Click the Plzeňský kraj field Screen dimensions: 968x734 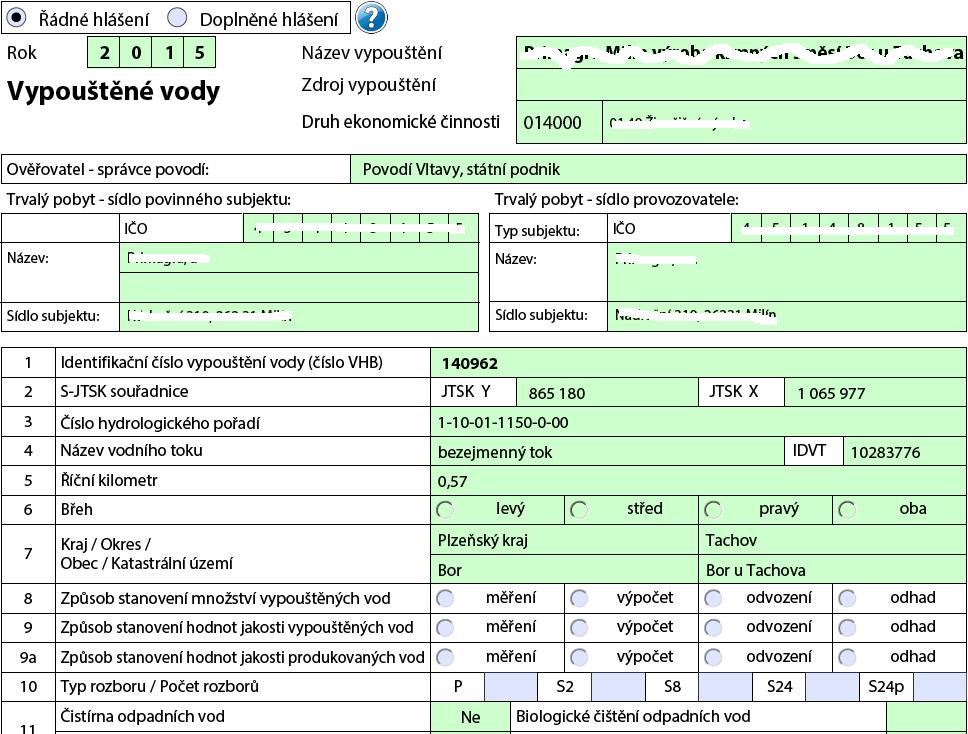click(565, 540)
